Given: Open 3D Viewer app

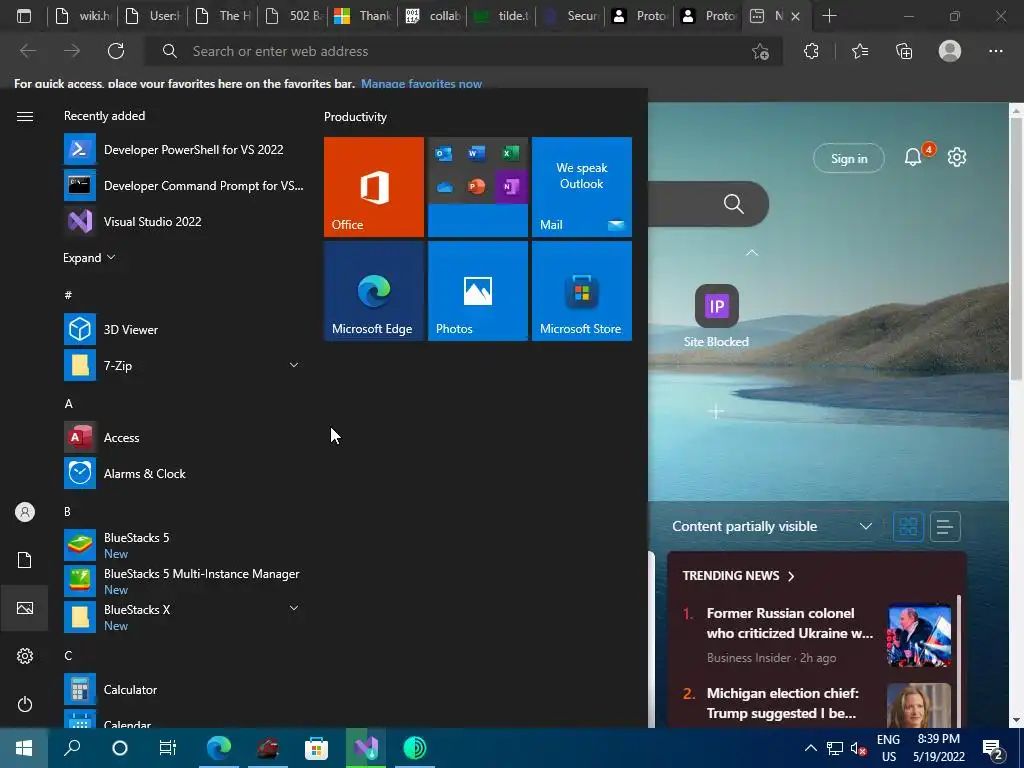Looking at the screenshot, I should [x=184, y=329].
